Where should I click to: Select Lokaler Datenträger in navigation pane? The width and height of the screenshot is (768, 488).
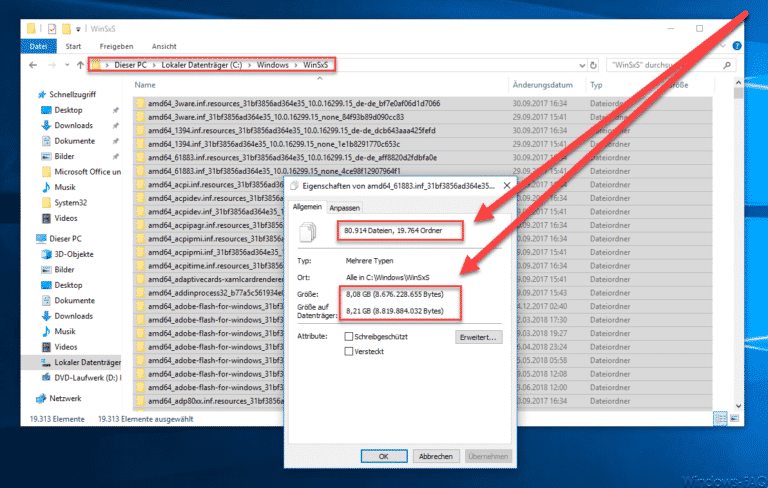[x=87, y=362]
